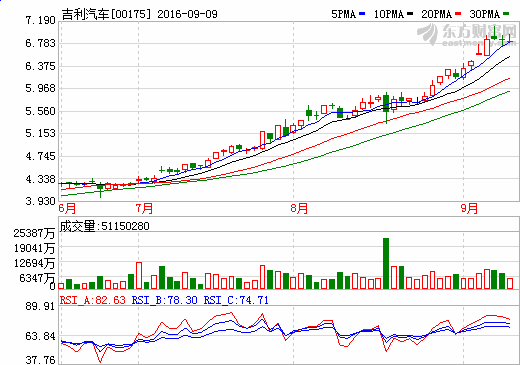520x365 pixels.
Task: Click the 20PMA legend text
Action: pos(437,14)
